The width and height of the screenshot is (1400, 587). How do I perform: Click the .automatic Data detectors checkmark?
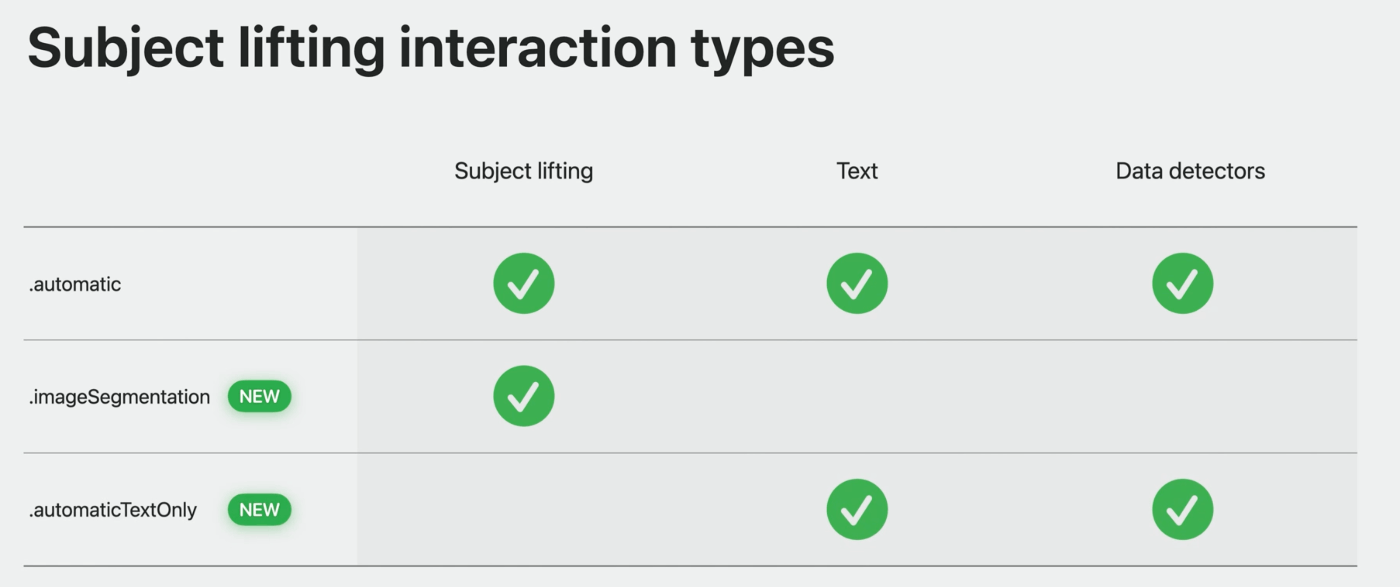click(x=1183, y=284)
